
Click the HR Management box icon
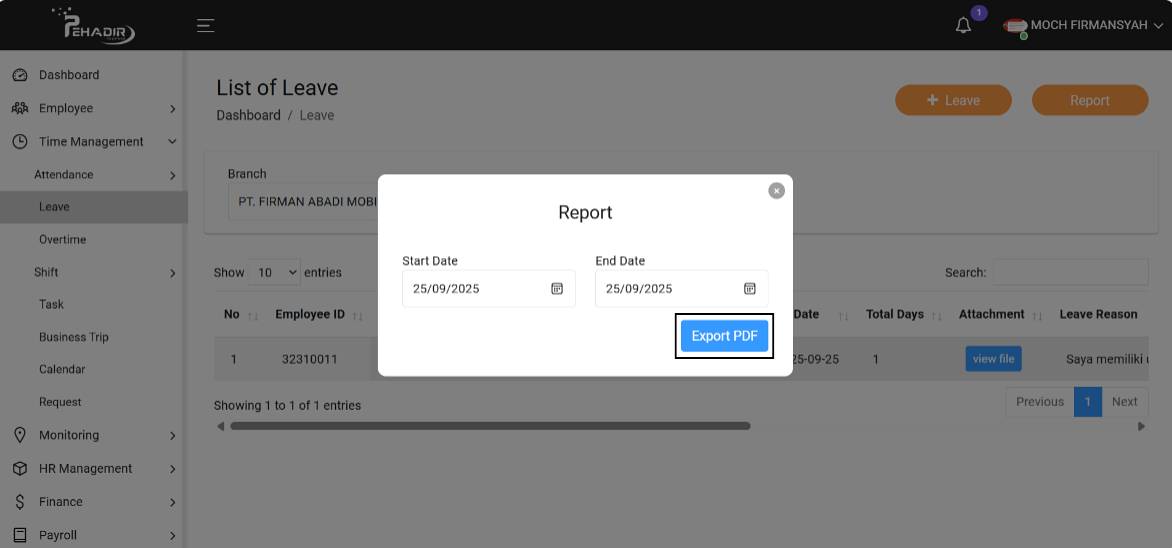point(19,469)
